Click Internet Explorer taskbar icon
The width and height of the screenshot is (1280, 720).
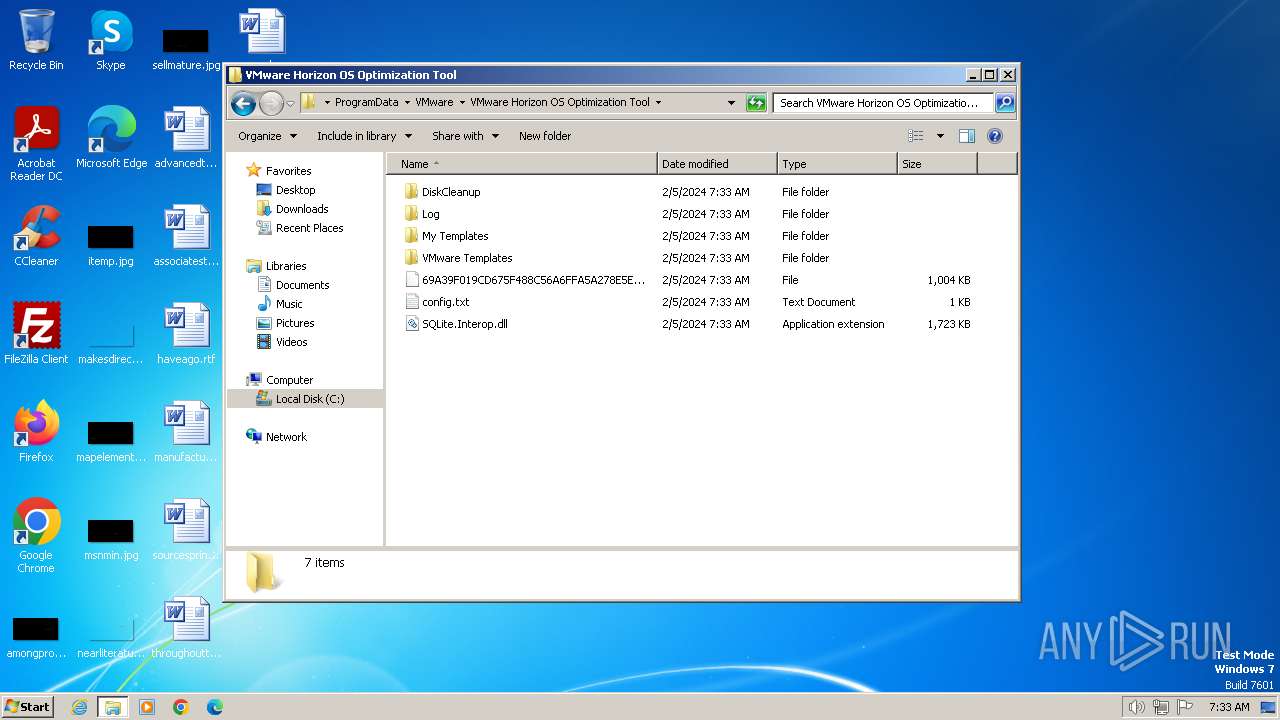pos(79,707)
